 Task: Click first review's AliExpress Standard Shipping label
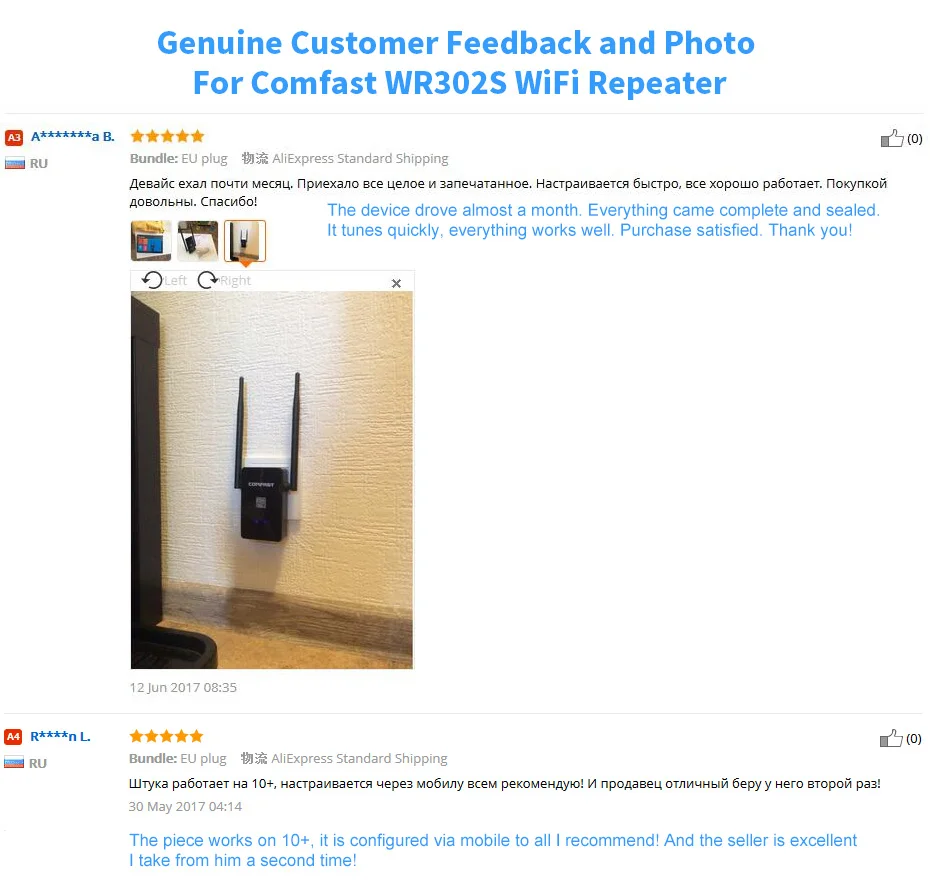[360, 158]
